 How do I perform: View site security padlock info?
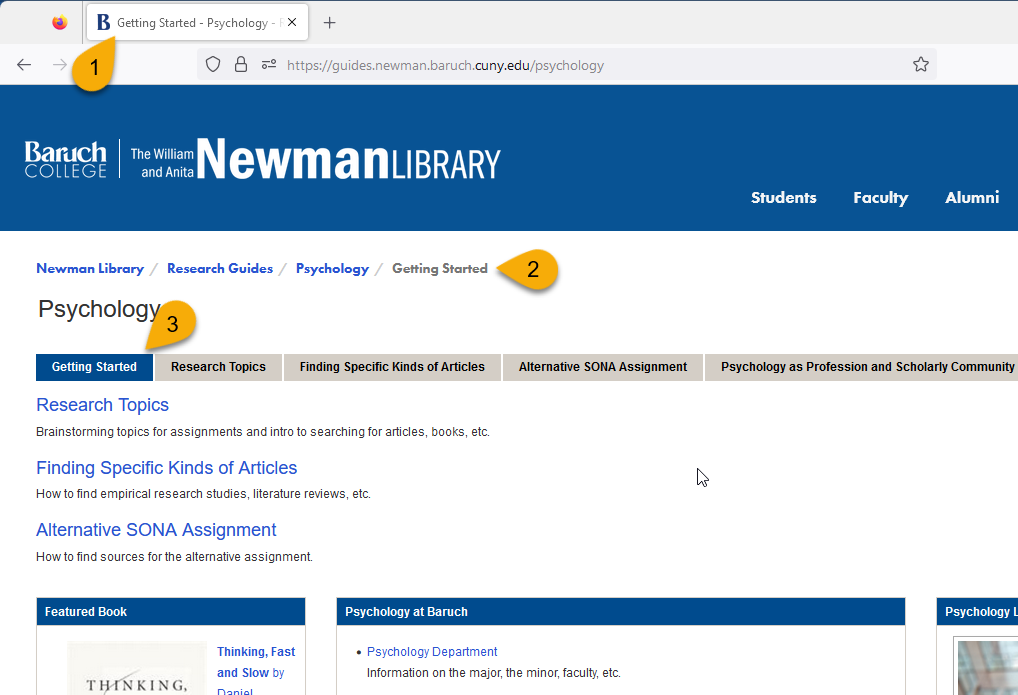[x=241, y=64]
